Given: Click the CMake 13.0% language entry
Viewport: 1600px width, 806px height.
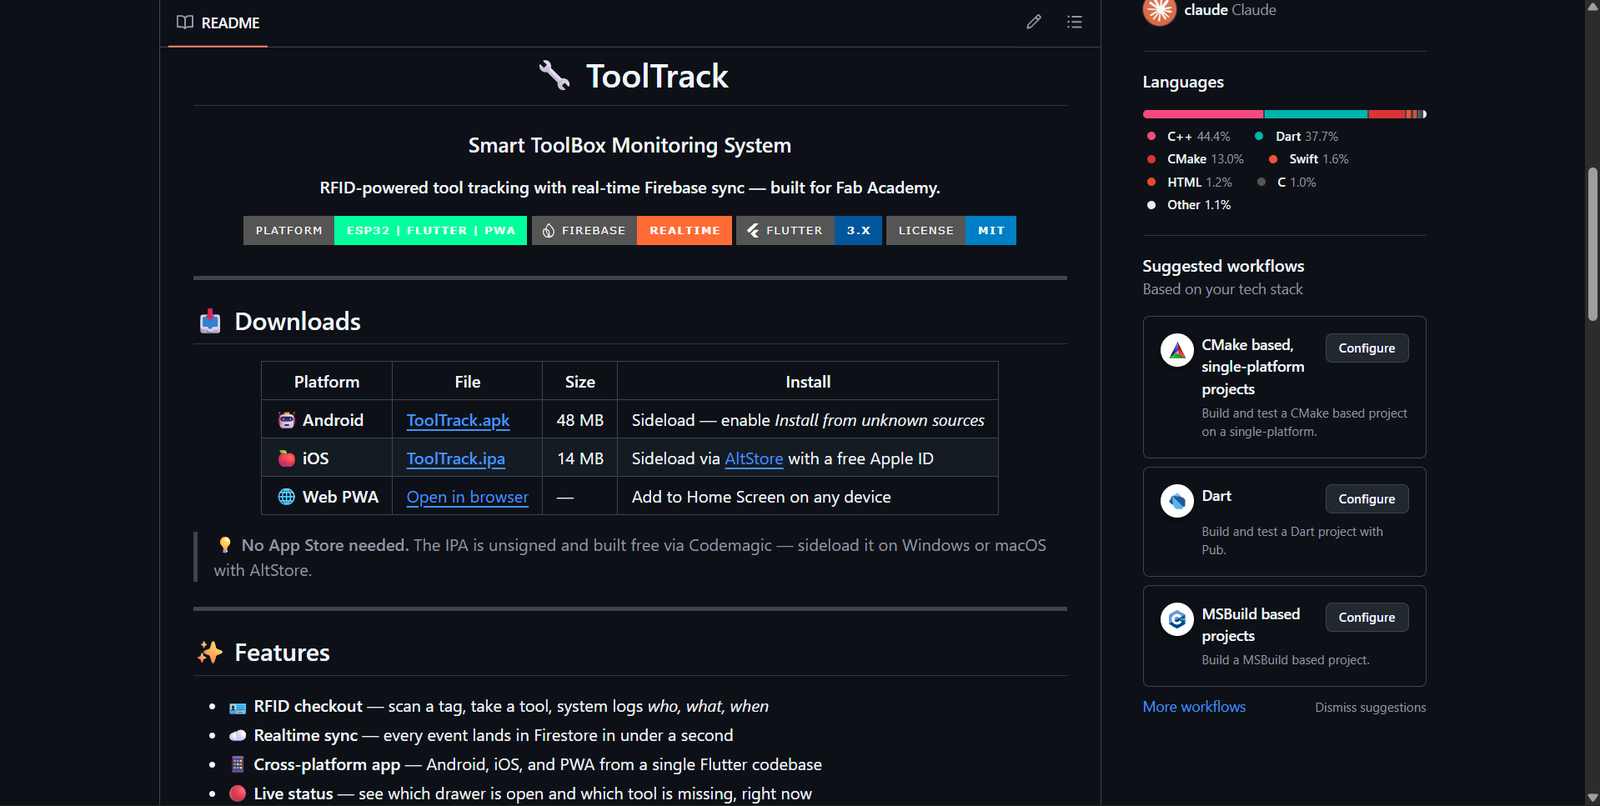Looking at the screenshot, I should tap(1195, 160).
